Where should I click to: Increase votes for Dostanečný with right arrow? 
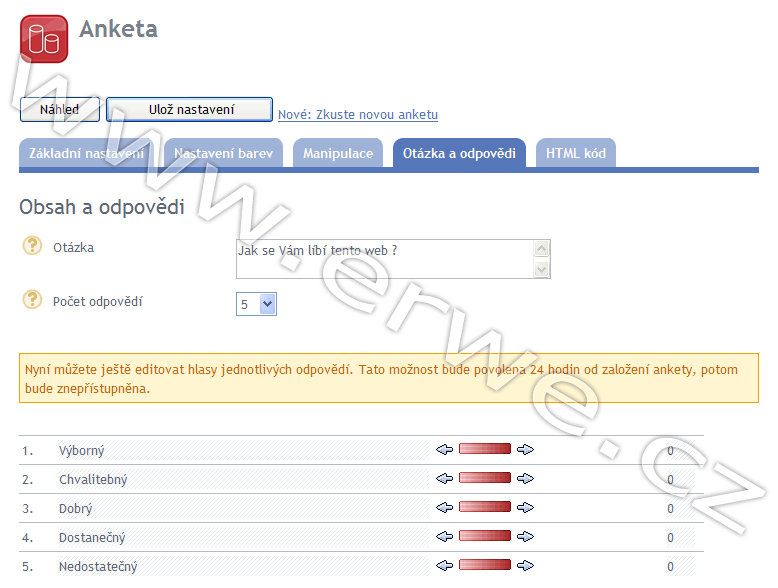click(x=525, y=536)
